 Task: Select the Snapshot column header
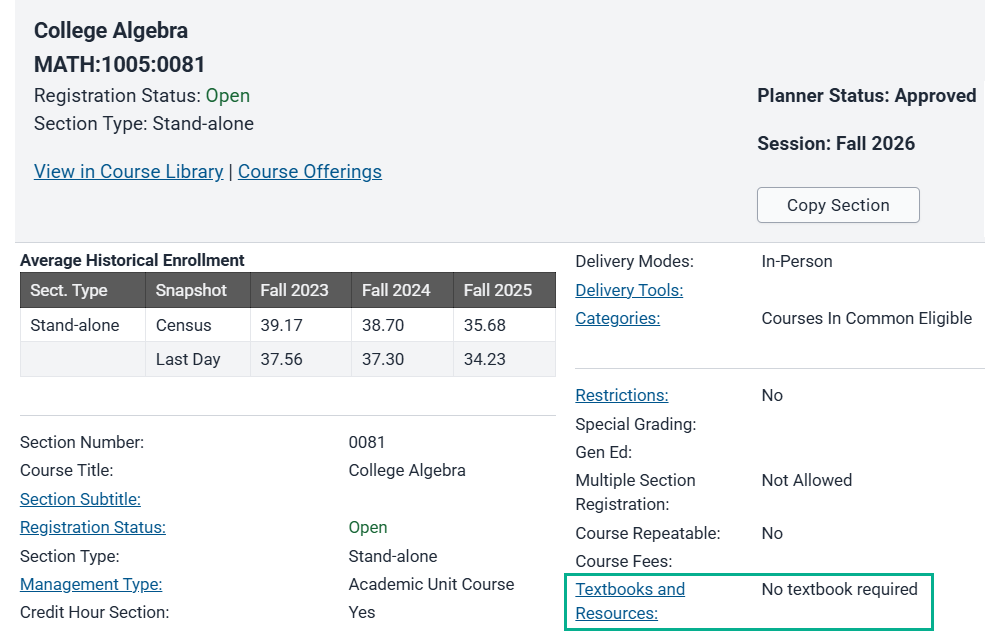click(x=198, y=290)
